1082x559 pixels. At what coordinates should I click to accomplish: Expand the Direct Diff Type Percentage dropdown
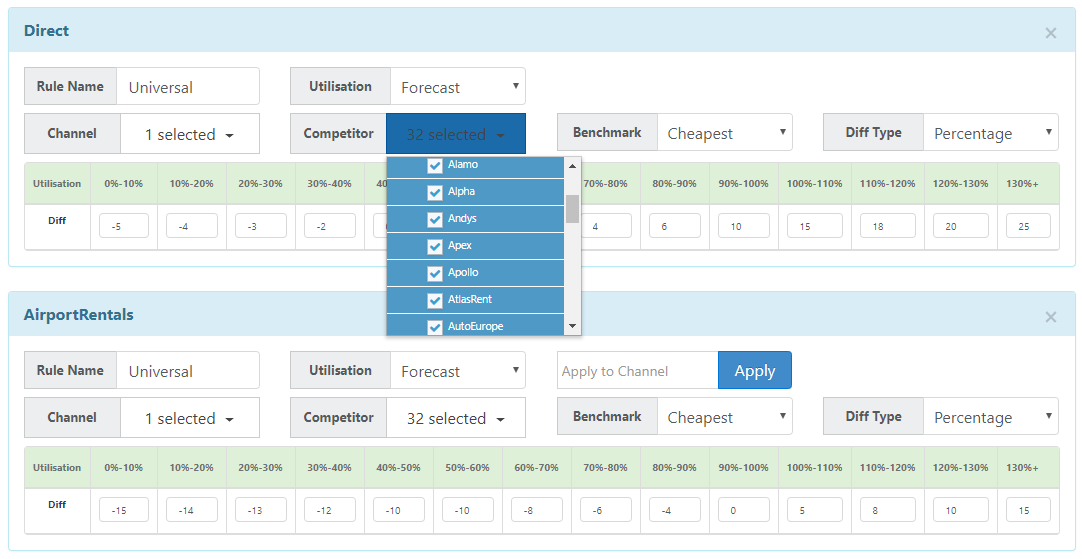click(x=990, y=134)
